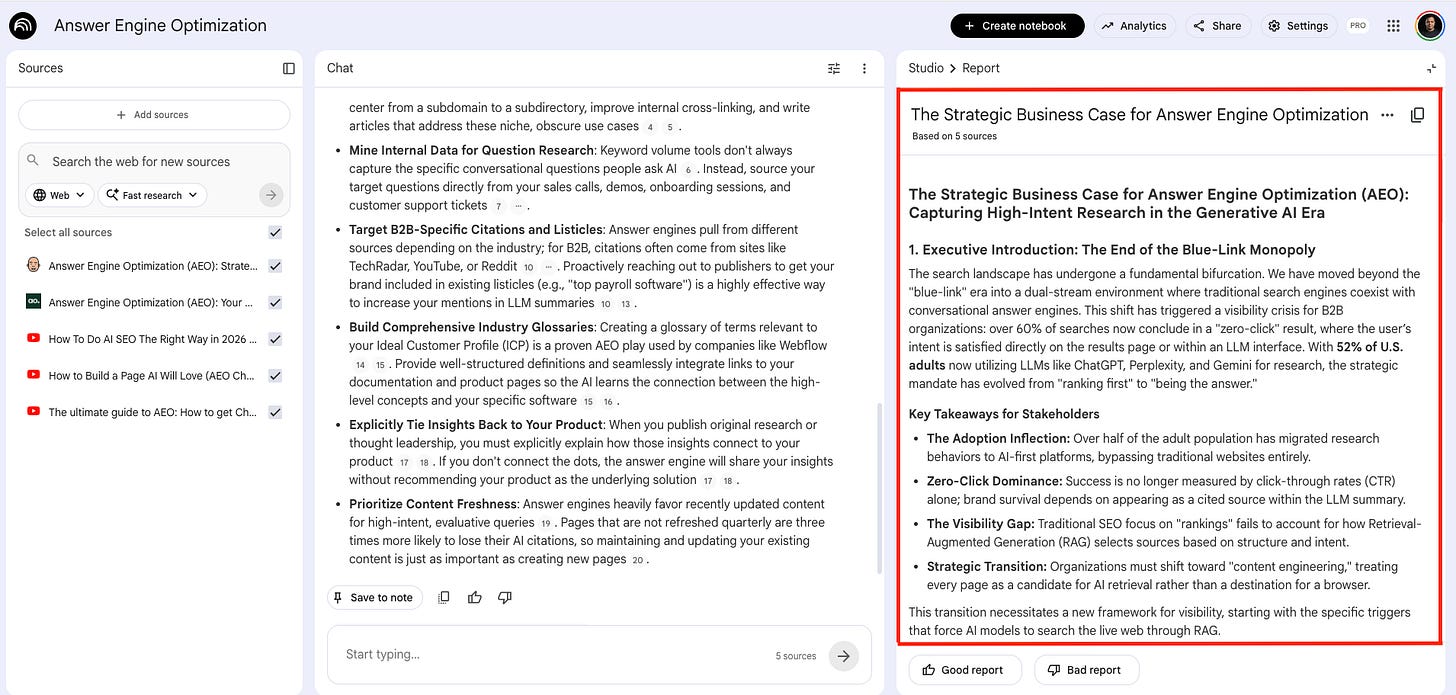This screenshot has width=1456, height=695.
Task: Thumbs up the chat response
Action: pyautogui.click(x=474, y=597)
